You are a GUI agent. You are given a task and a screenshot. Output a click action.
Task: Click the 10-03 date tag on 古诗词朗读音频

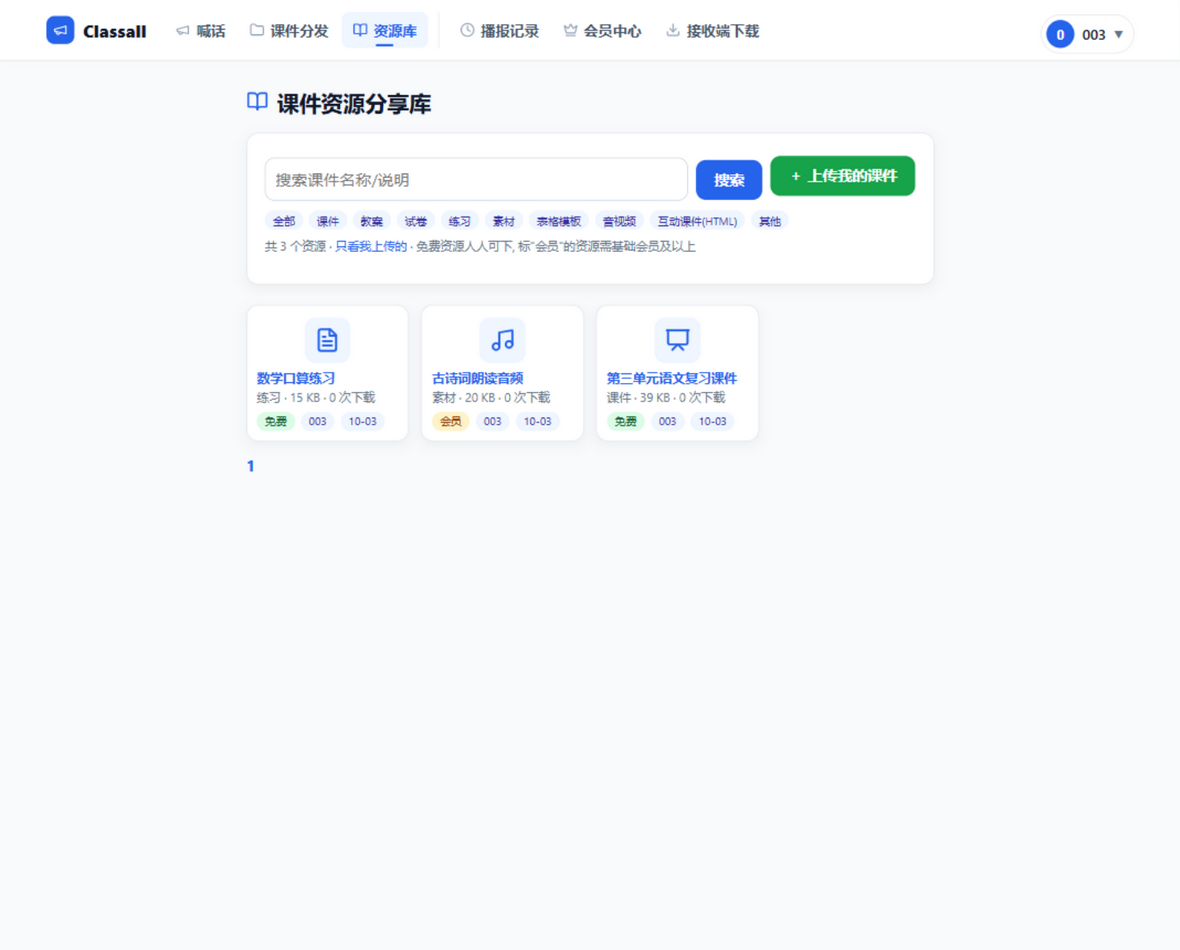(x=537, y=422)
